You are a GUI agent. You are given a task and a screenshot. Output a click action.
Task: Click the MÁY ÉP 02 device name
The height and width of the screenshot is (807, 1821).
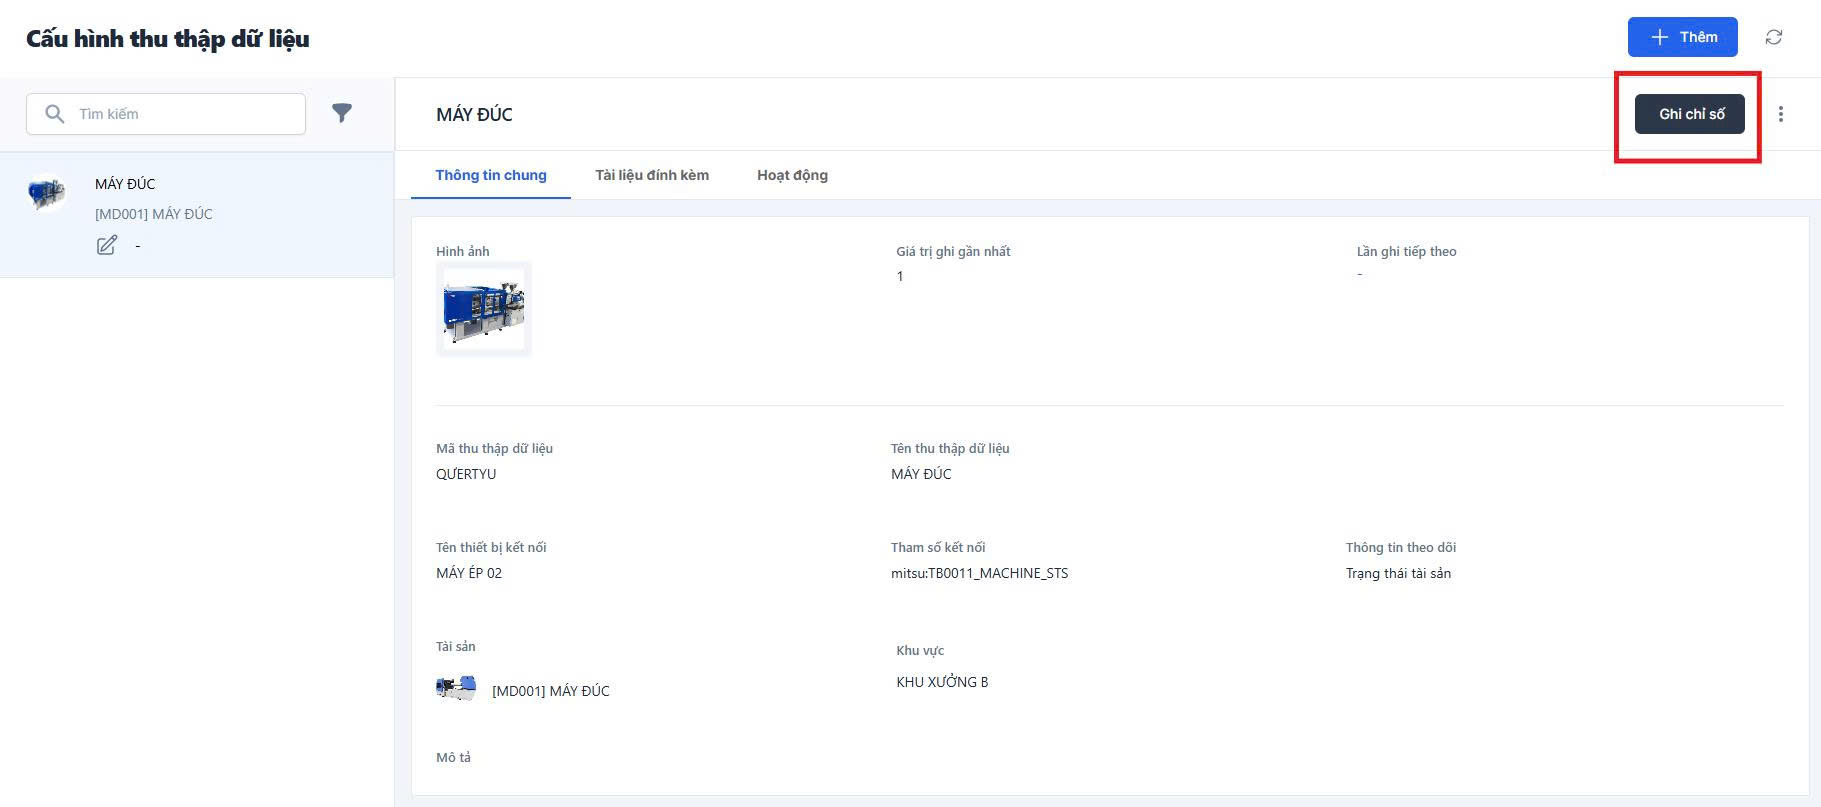[469, 573]
